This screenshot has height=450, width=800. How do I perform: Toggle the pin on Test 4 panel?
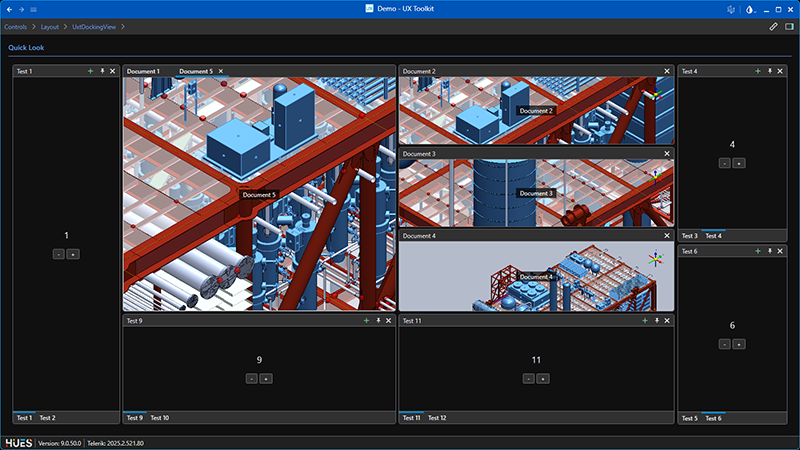[769, 71]
